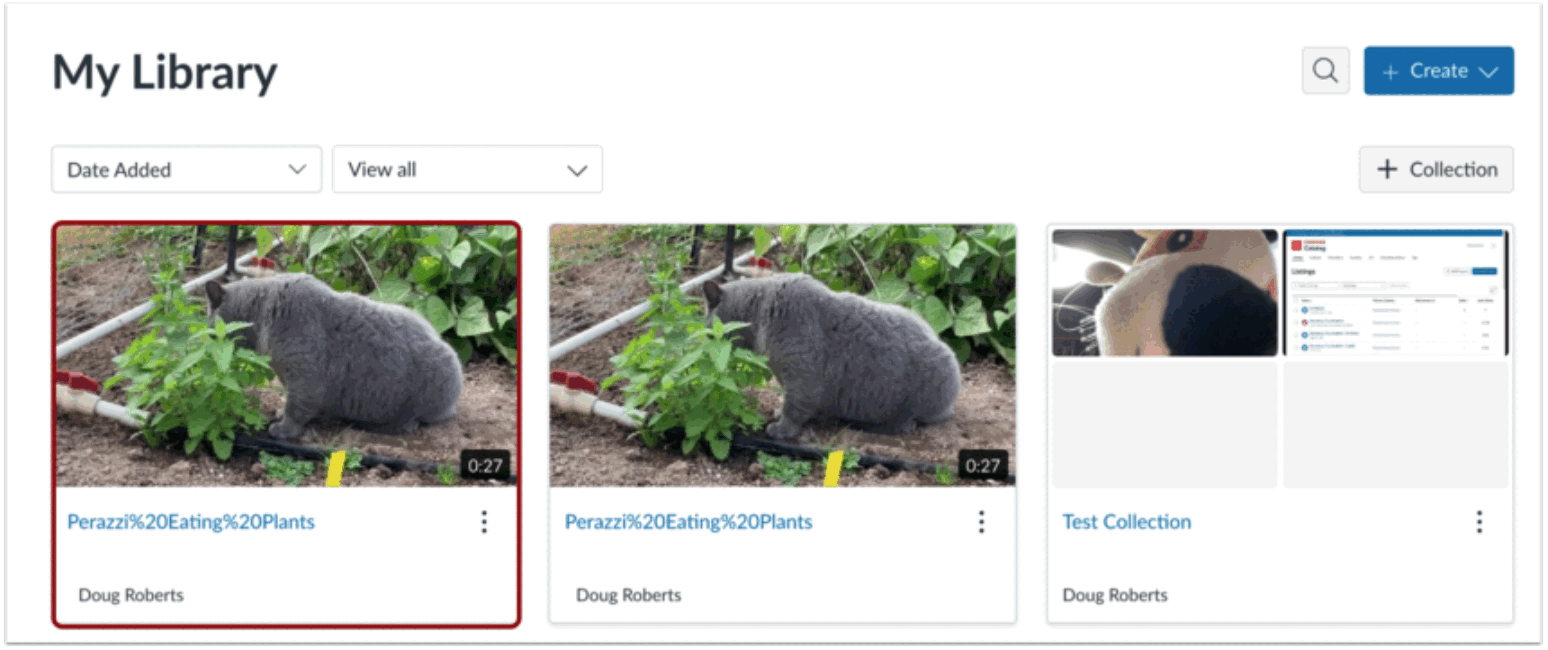Click the search magnifier icon
Image resolution: width=1548 pixels, height=650 pixels.
(1325, 71)
